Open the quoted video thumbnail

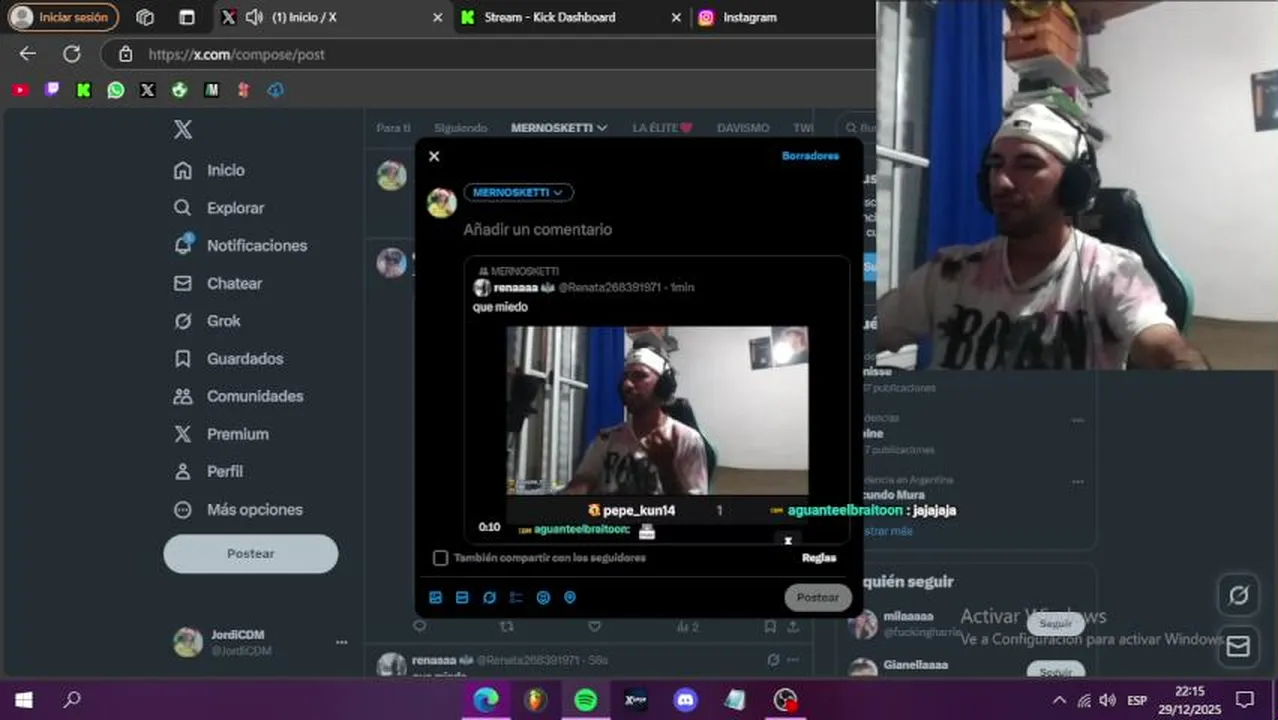coord(657,411)
